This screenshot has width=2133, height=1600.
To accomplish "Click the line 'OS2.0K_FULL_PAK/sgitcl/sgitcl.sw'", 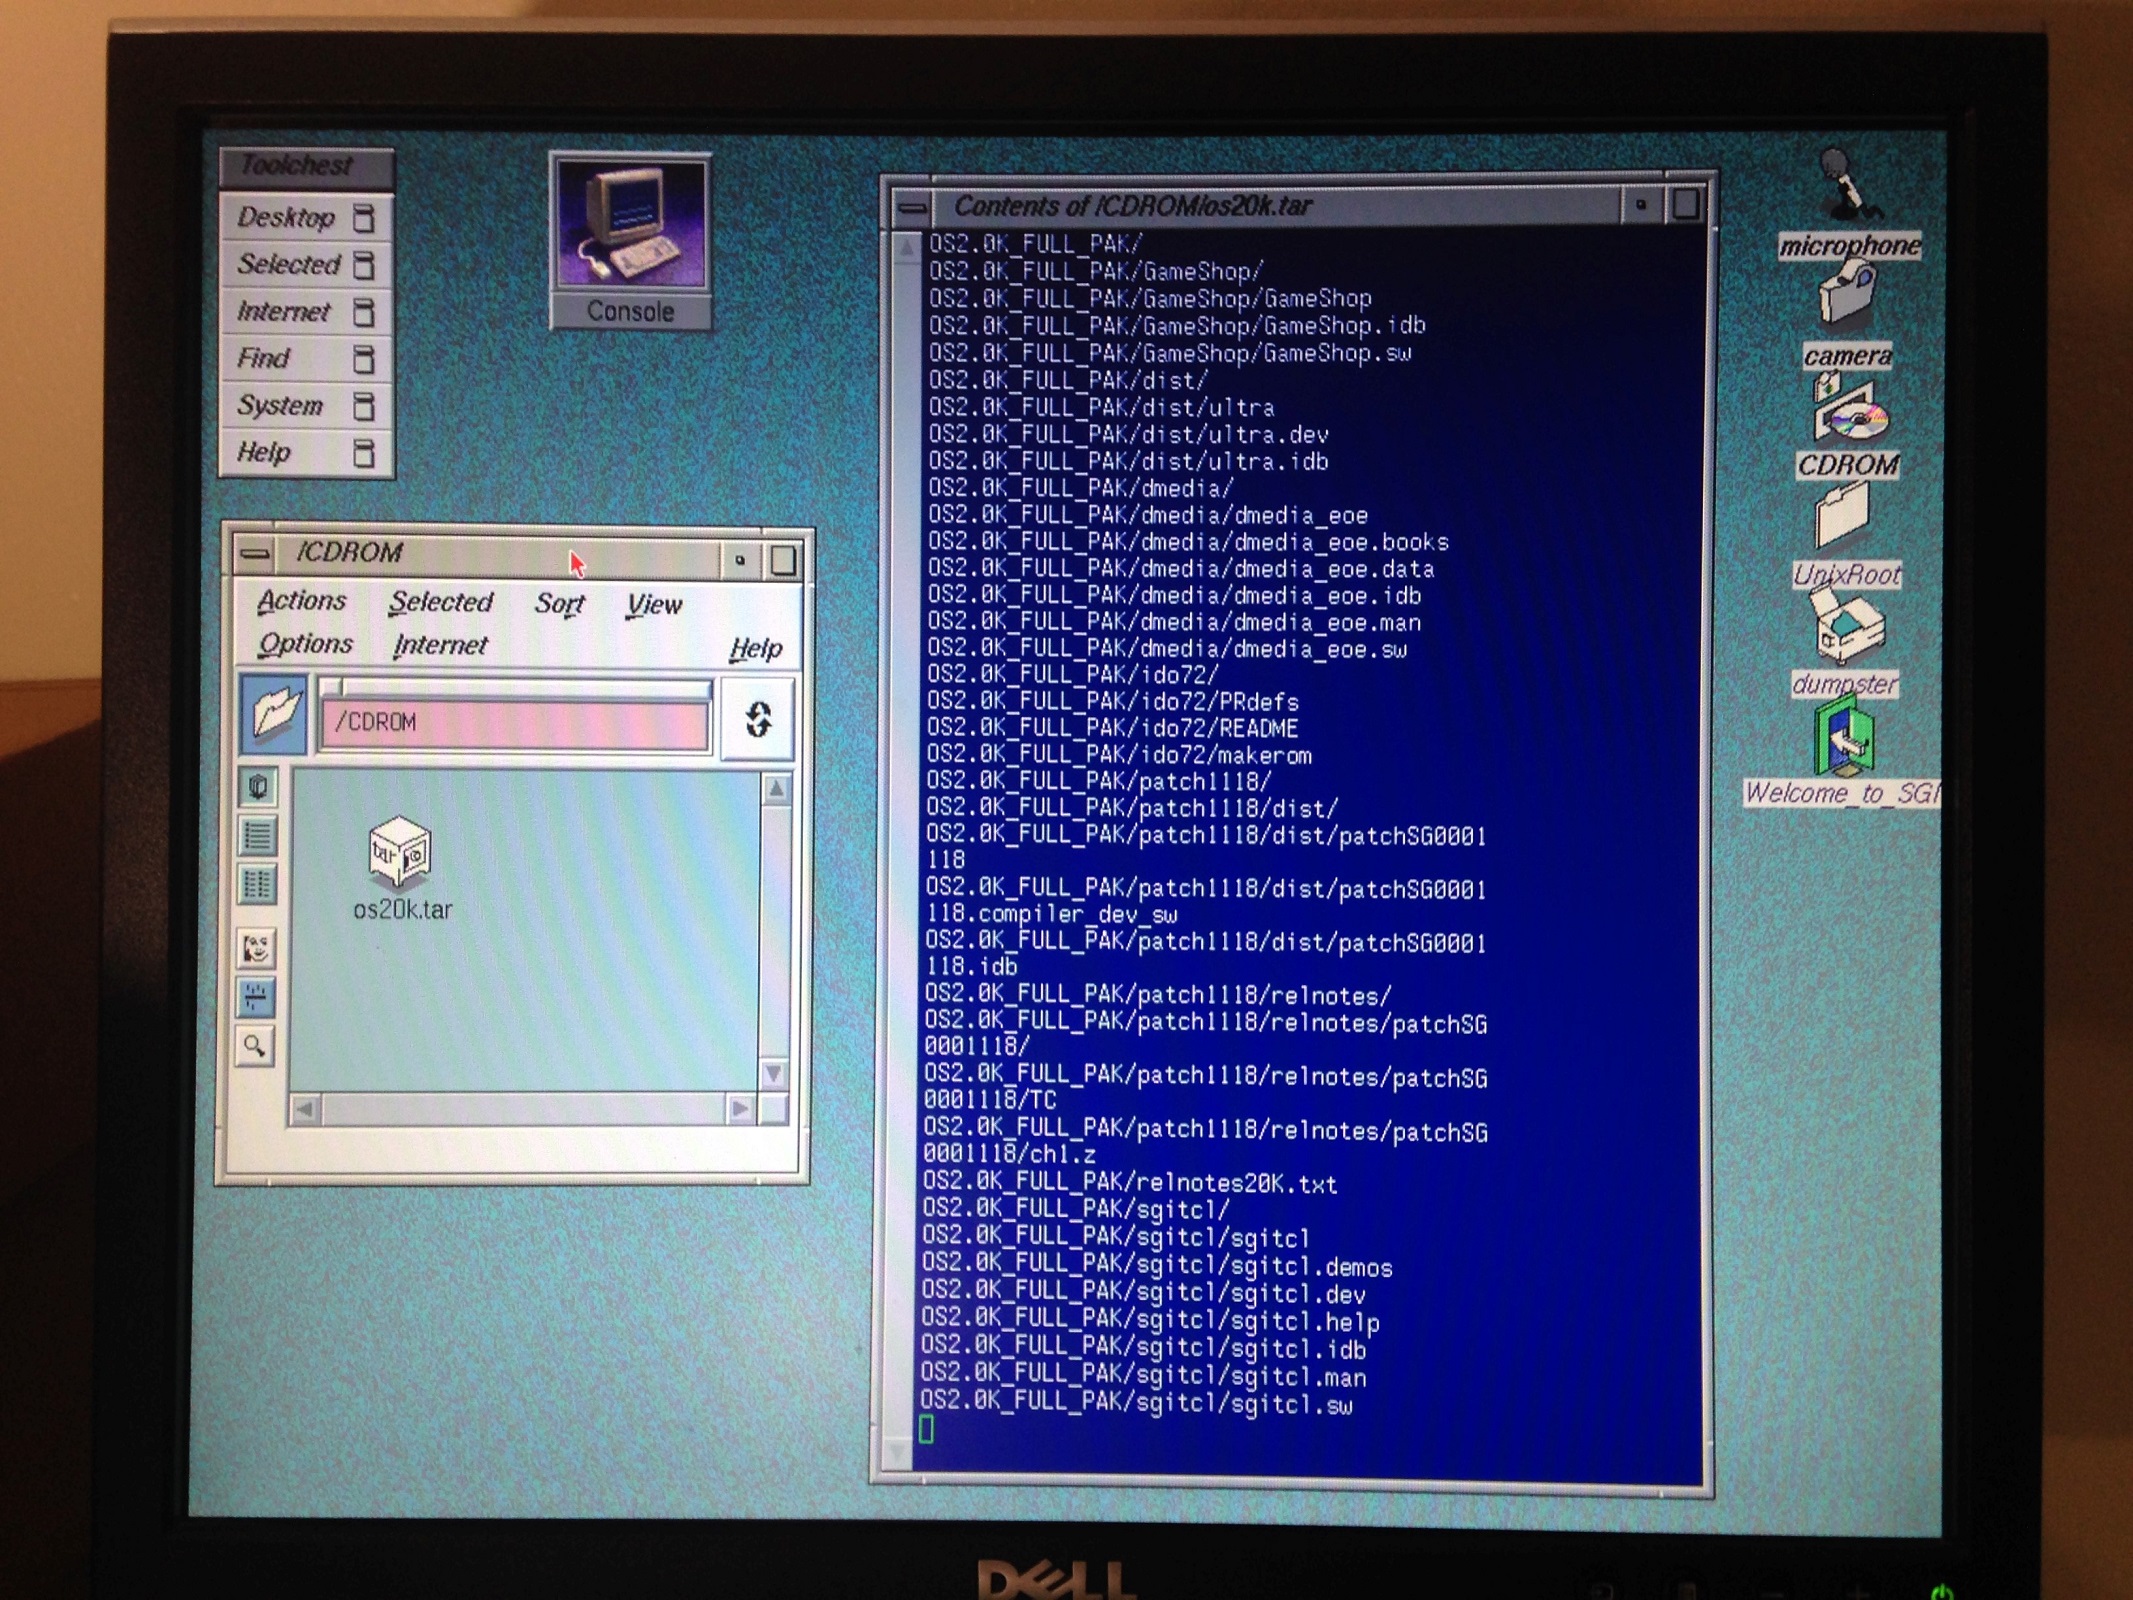I will 1136,1404.
